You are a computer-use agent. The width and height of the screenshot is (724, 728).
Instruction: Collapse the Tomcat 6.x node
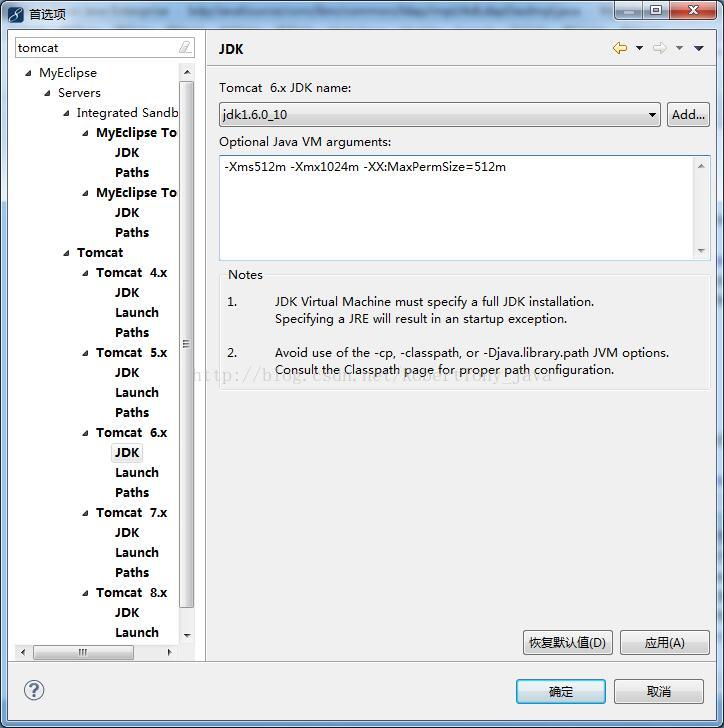point(85,433)
